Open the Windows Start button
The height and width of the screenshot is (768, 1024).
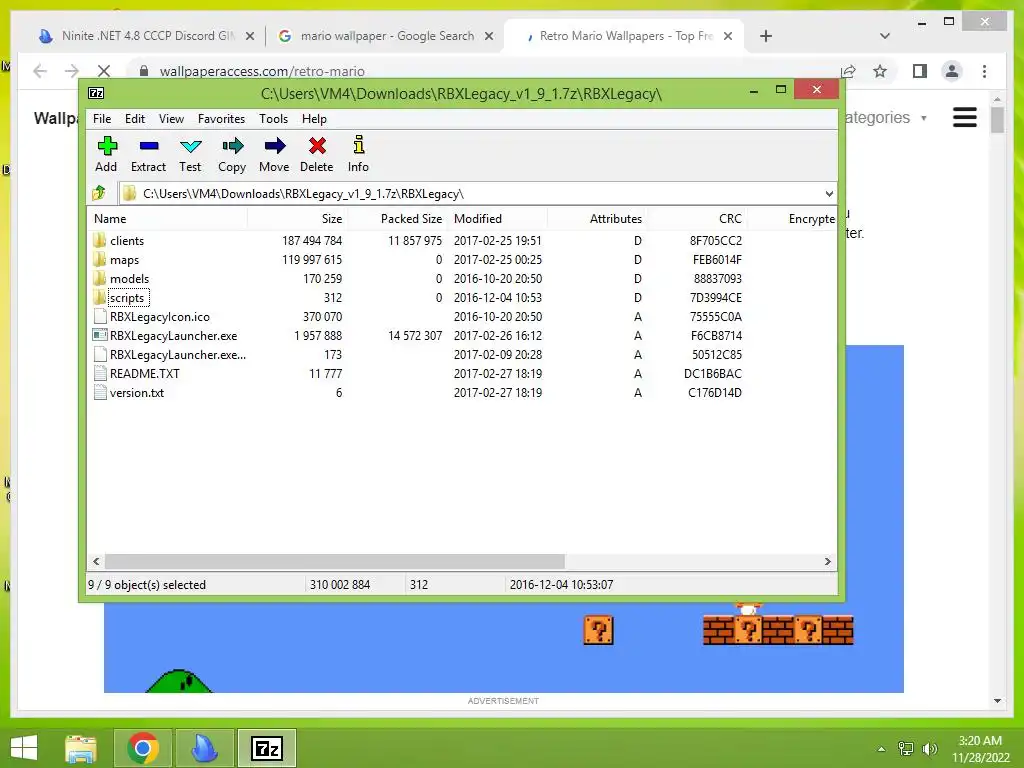point(24,748)
